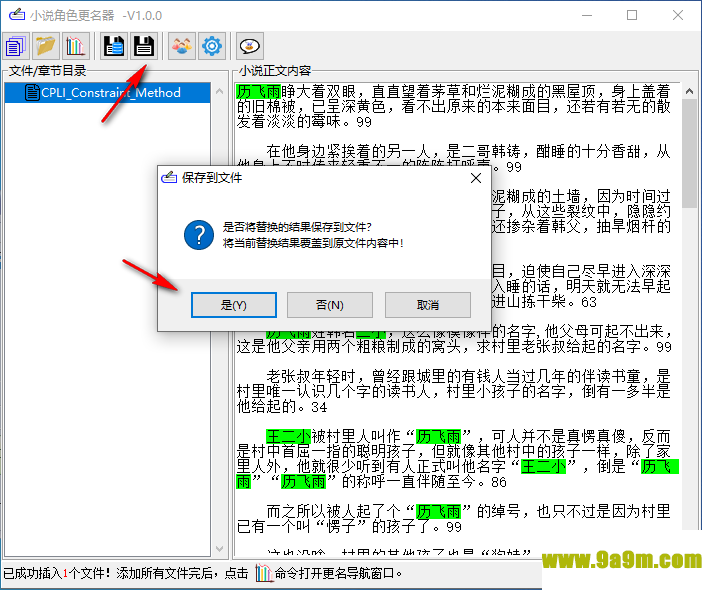Click the add files (stacked documents) toolbar icon
The image size is (702, 590).
click(x=16, y=46)
